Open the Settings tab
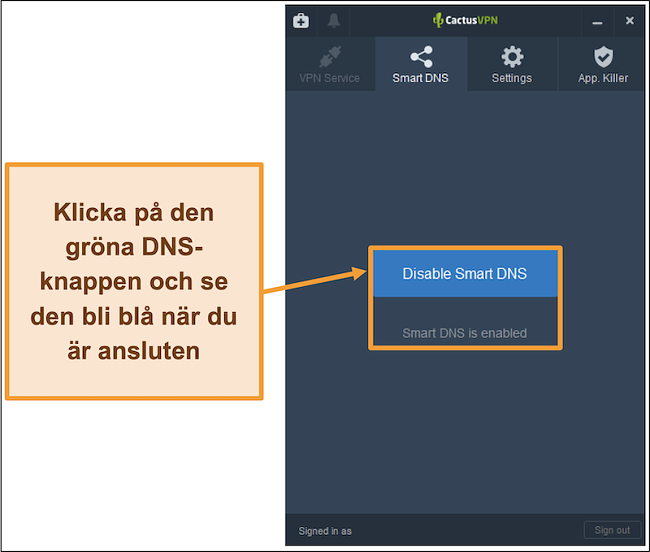This screenshot has height=552, width=650. pyautogui.click(x=512, y=64)
